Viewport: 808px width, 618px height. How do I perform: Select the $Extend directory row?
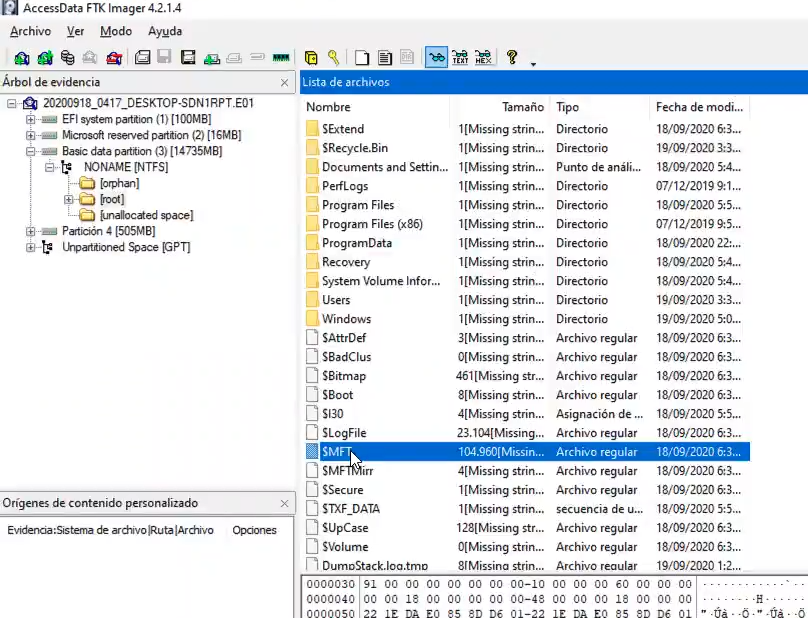526,129
